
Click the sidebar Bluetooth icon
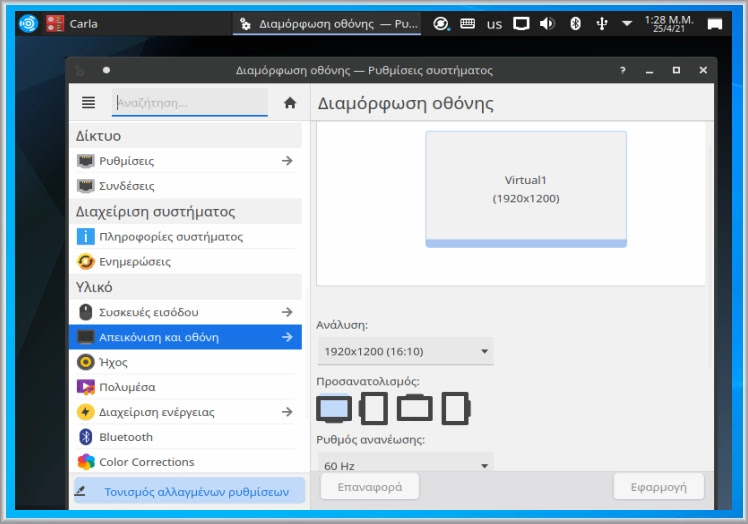pos(85,437)
